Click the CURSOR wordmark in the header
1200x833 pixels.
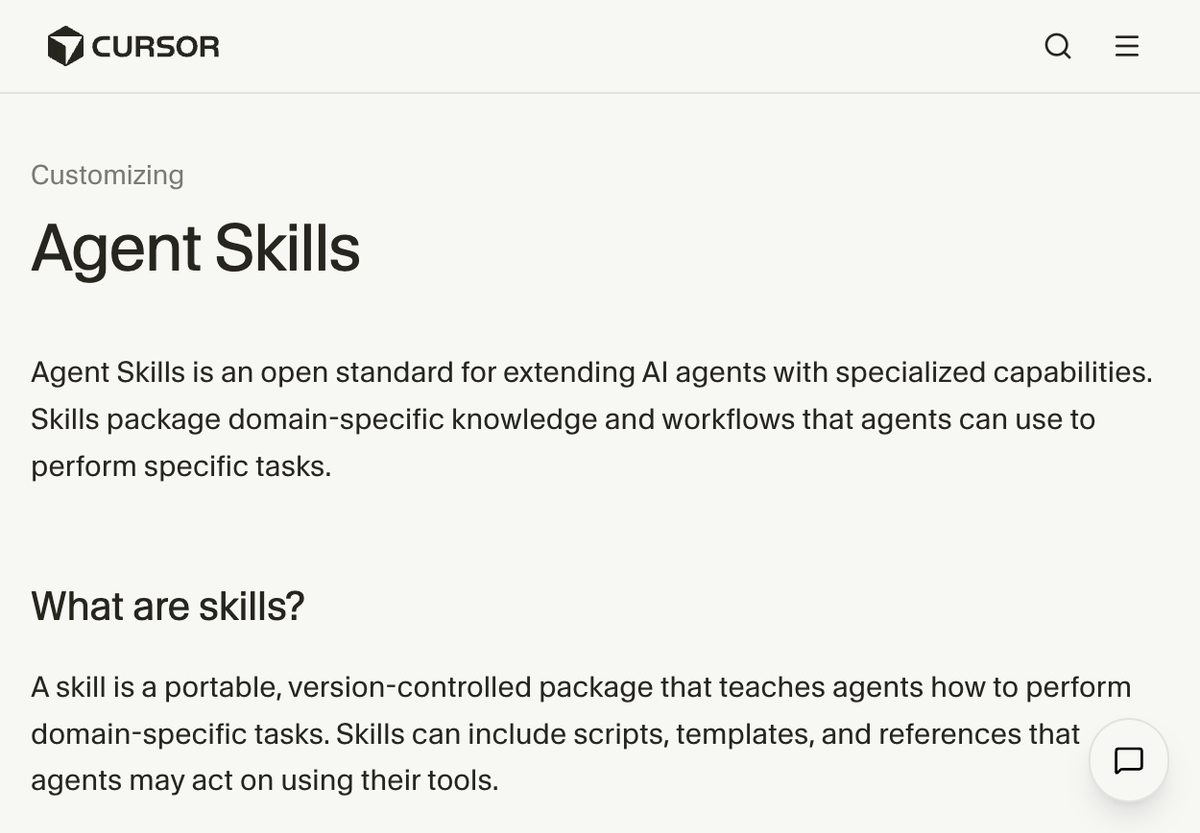click(155, 45)
